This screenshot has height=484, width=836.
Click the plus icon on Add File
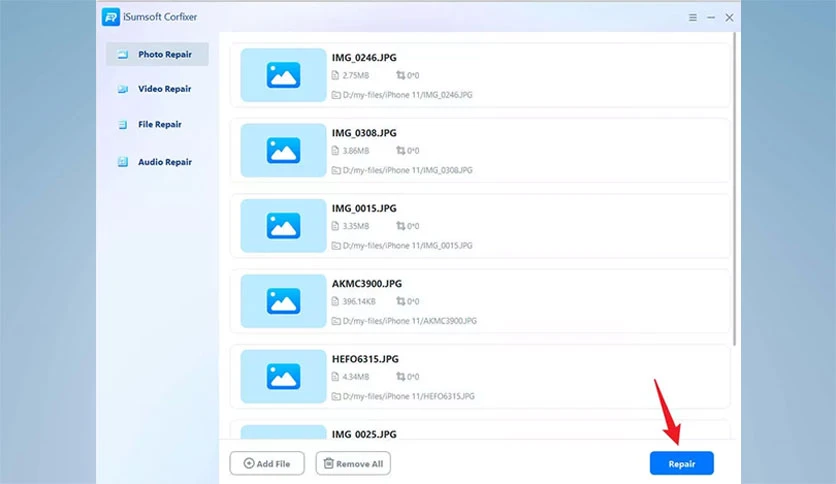[x=249, y=463]
